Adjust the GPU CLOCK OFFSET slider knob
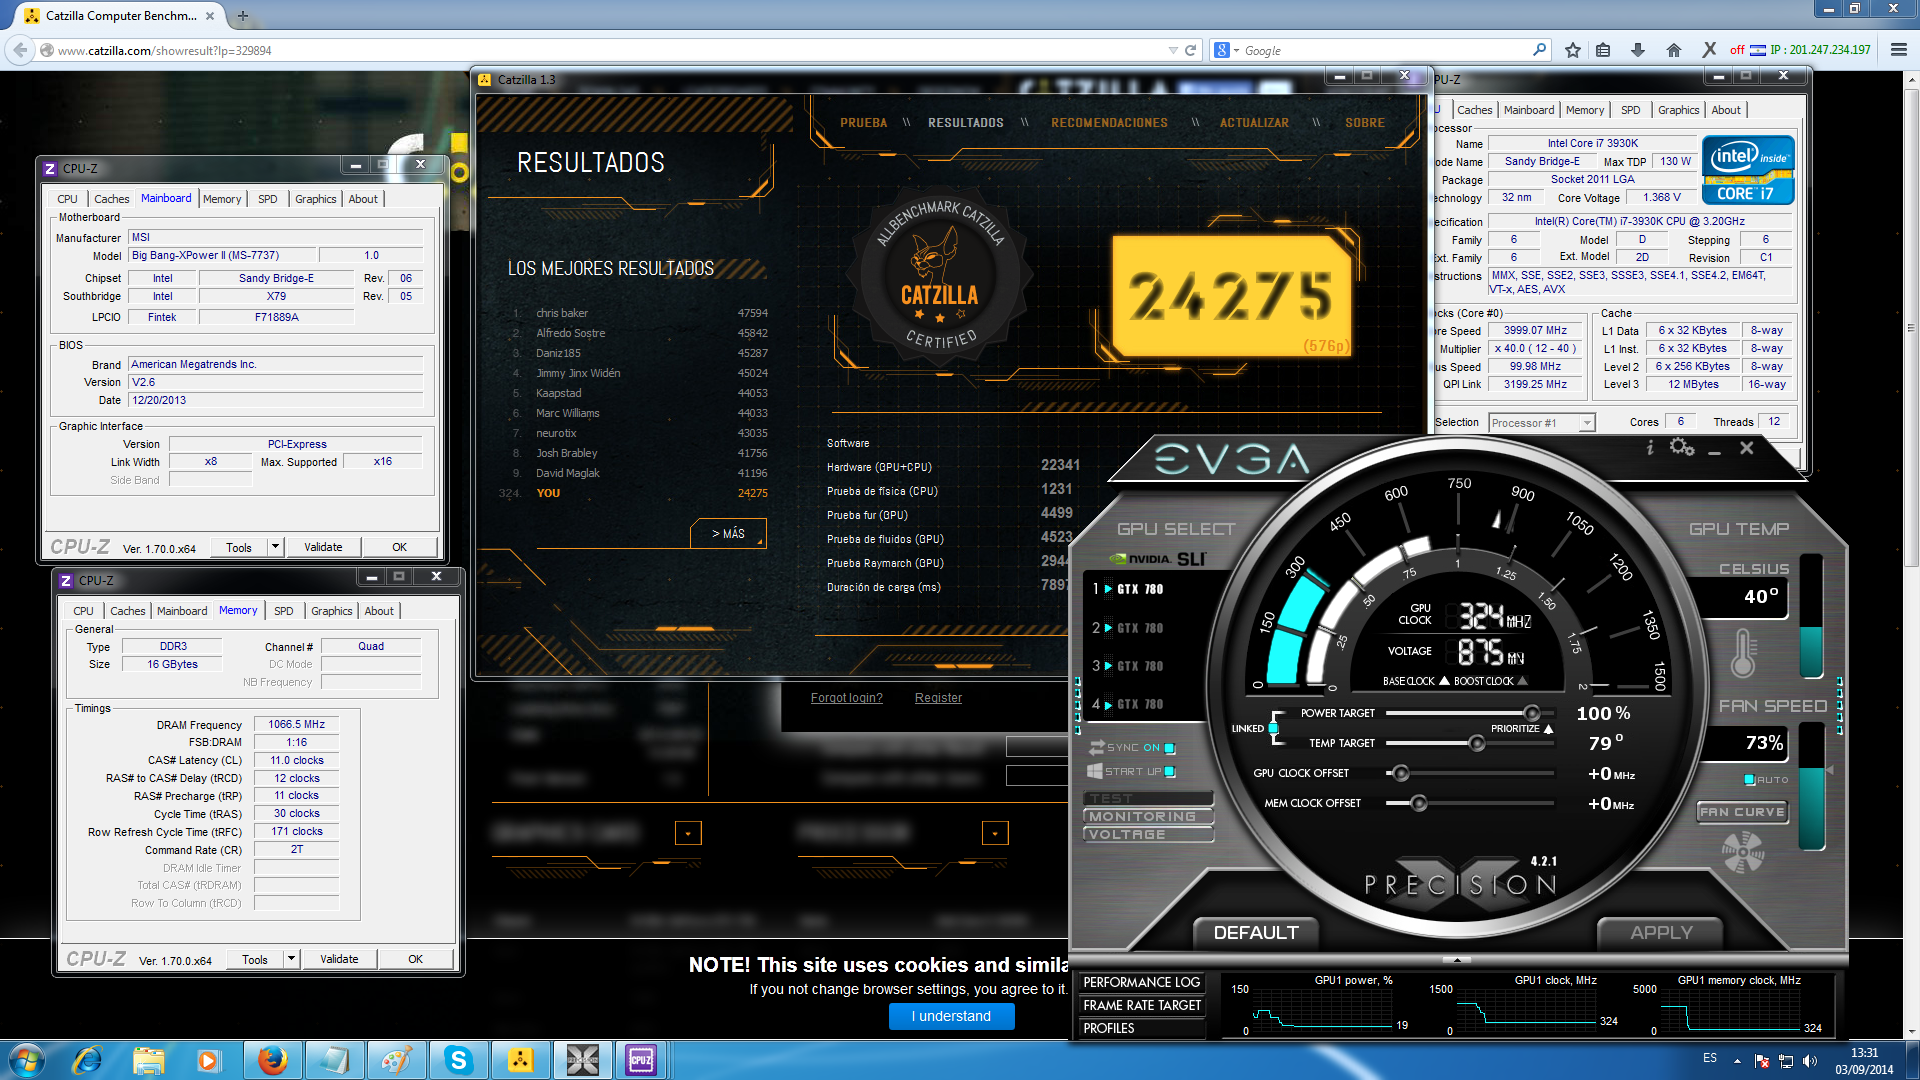This screenshot has width=1920, height=1080. click(1401, 773)
